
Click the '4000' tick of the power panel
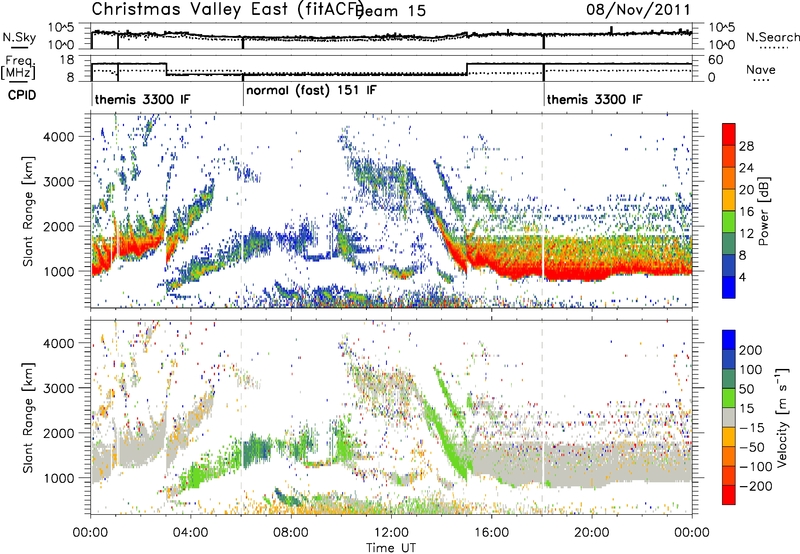[x=59, y=137]
